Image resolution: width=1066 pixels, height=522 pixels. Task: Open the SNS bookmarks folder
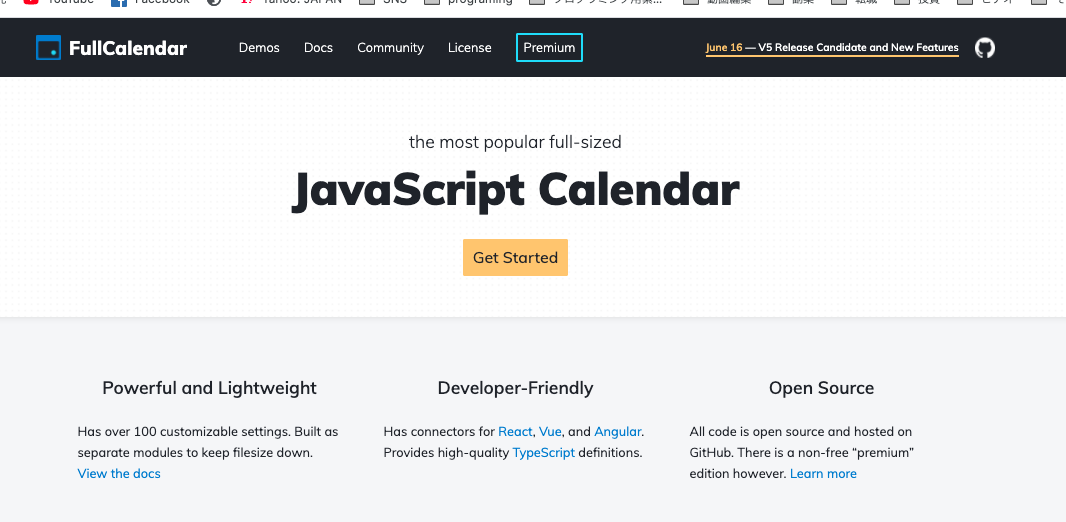click(x=383, y=2)
